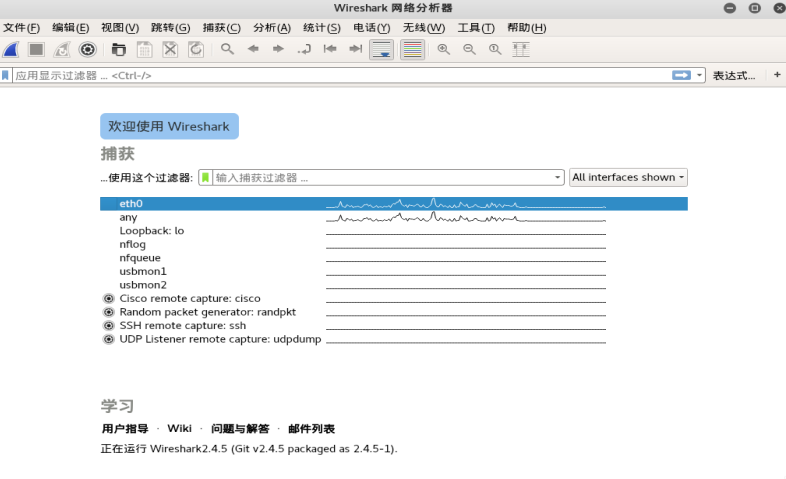
Task: Open the 无线(W) menu
Action: click(x=424, y=28)
